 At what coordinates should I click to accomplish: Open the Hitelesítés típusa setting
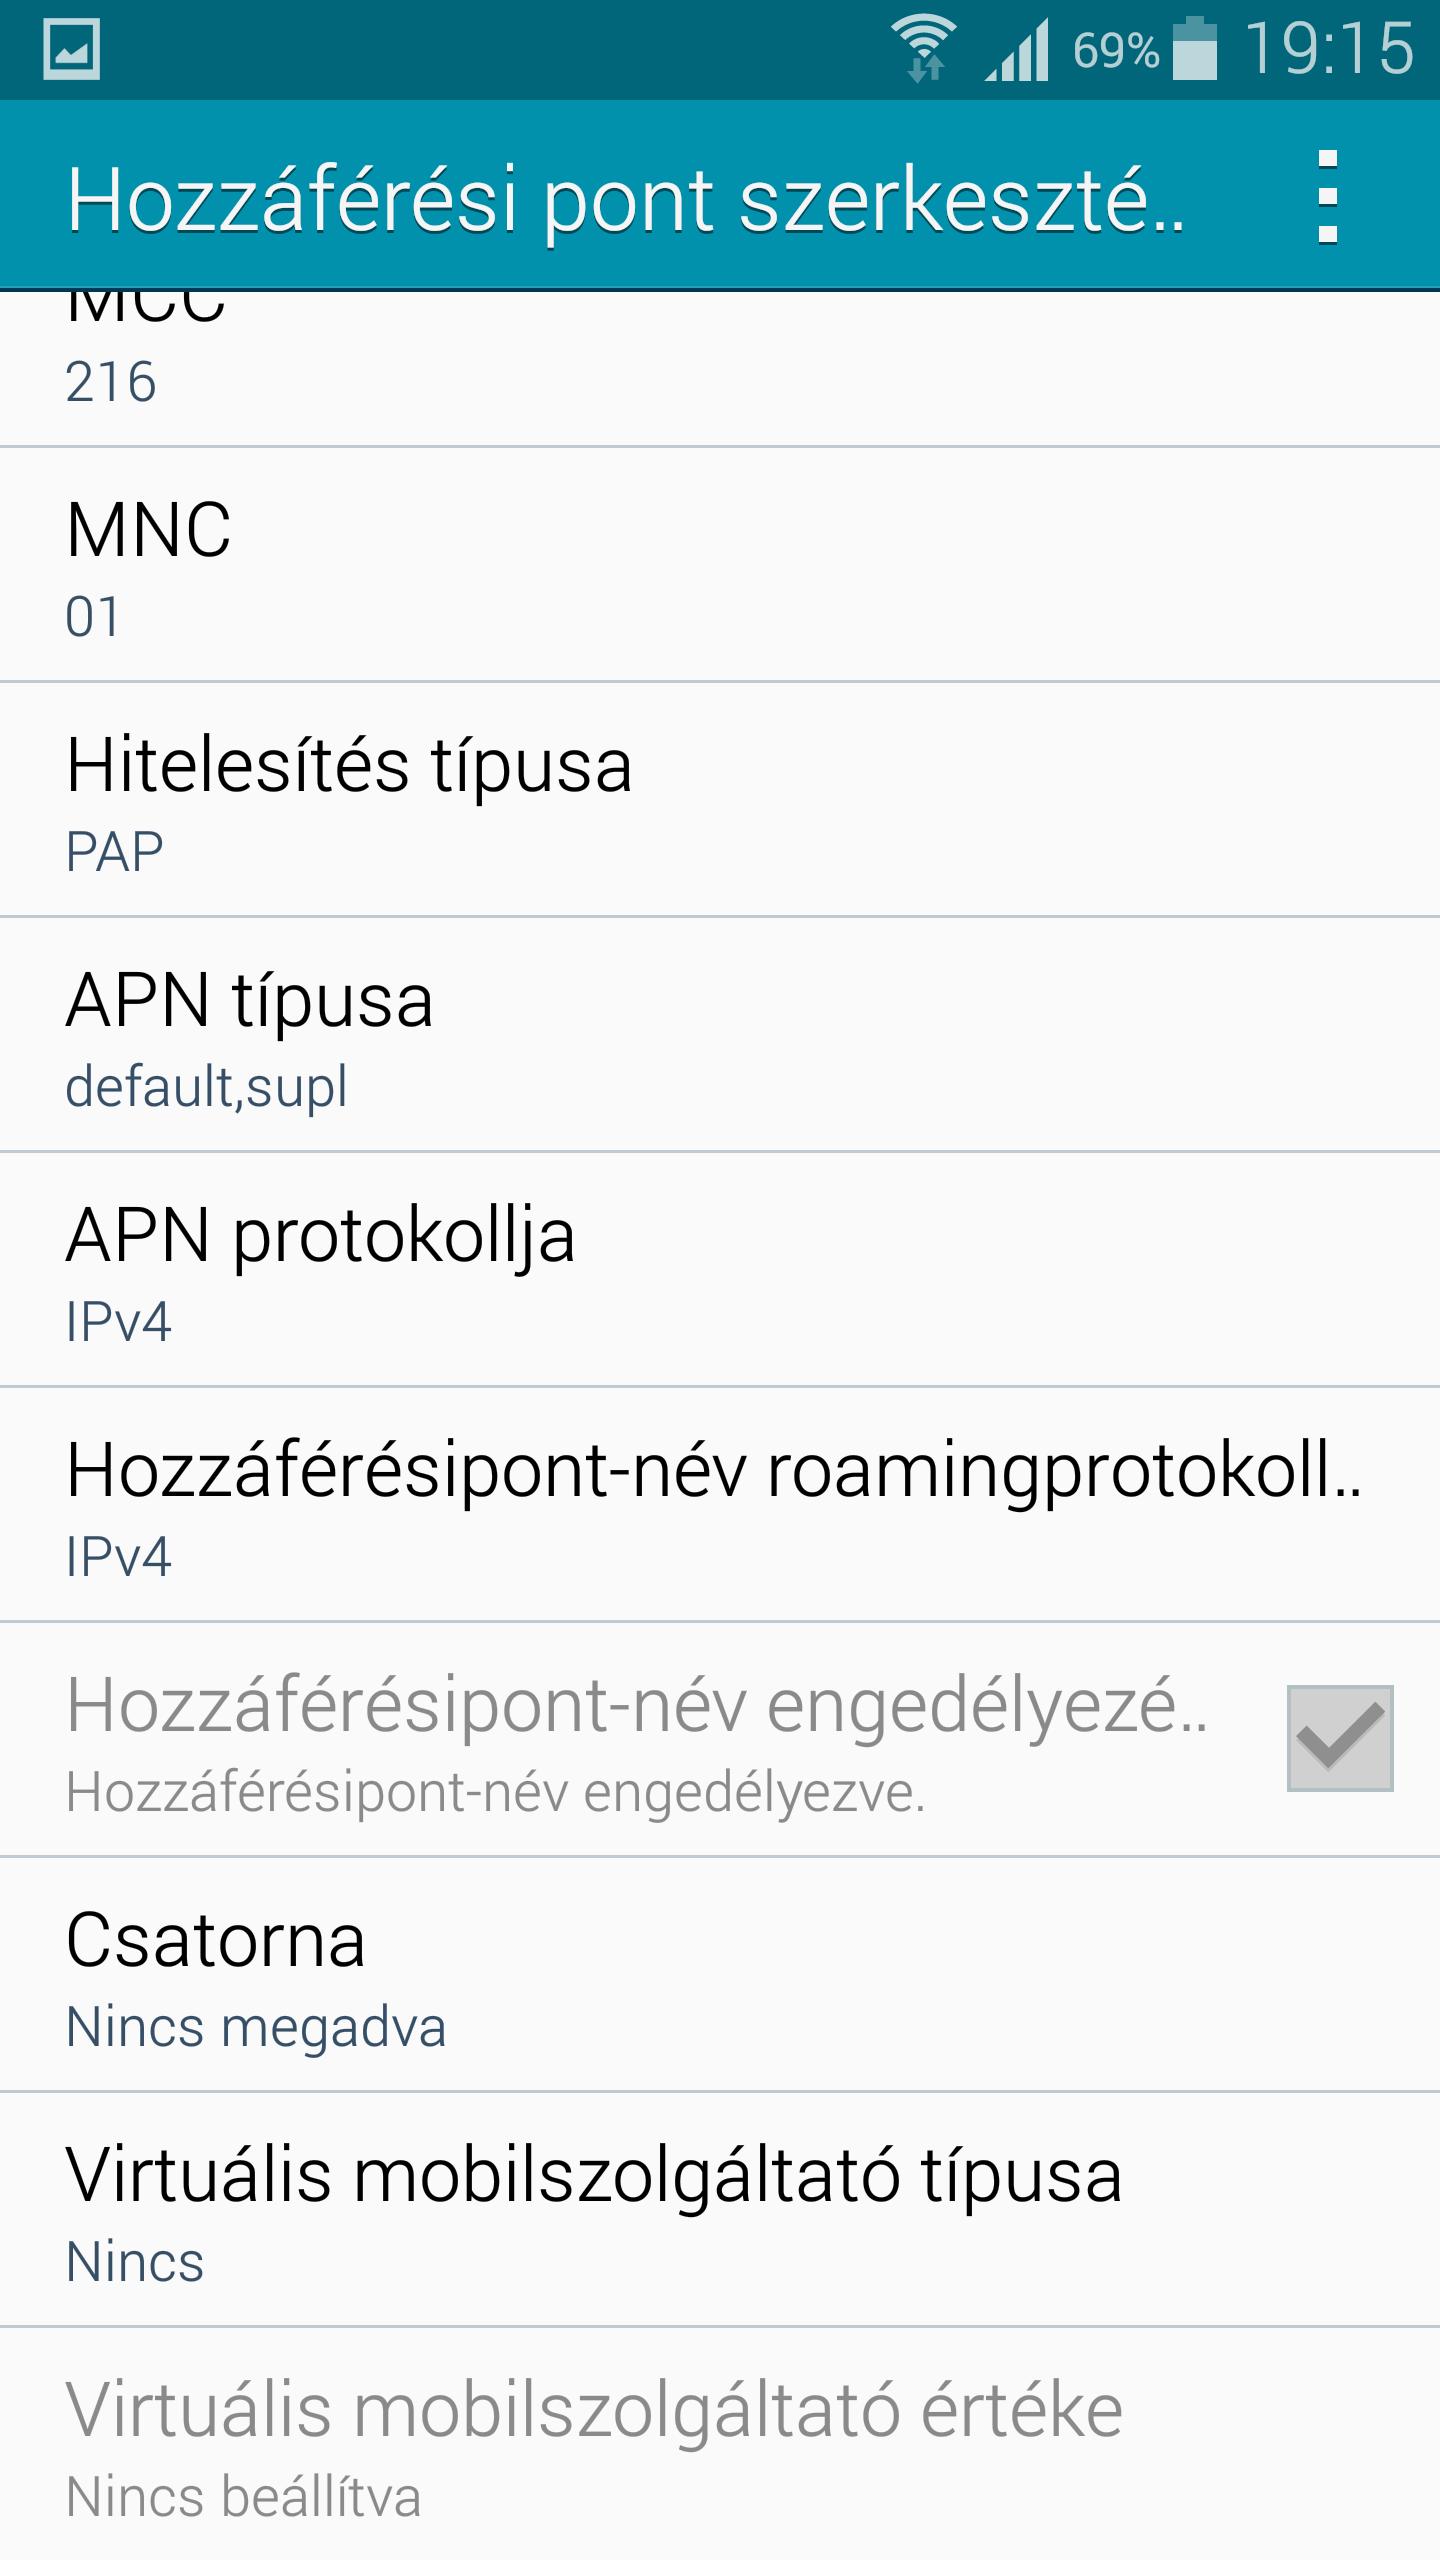pyautogui.click(x=720, y=800)
